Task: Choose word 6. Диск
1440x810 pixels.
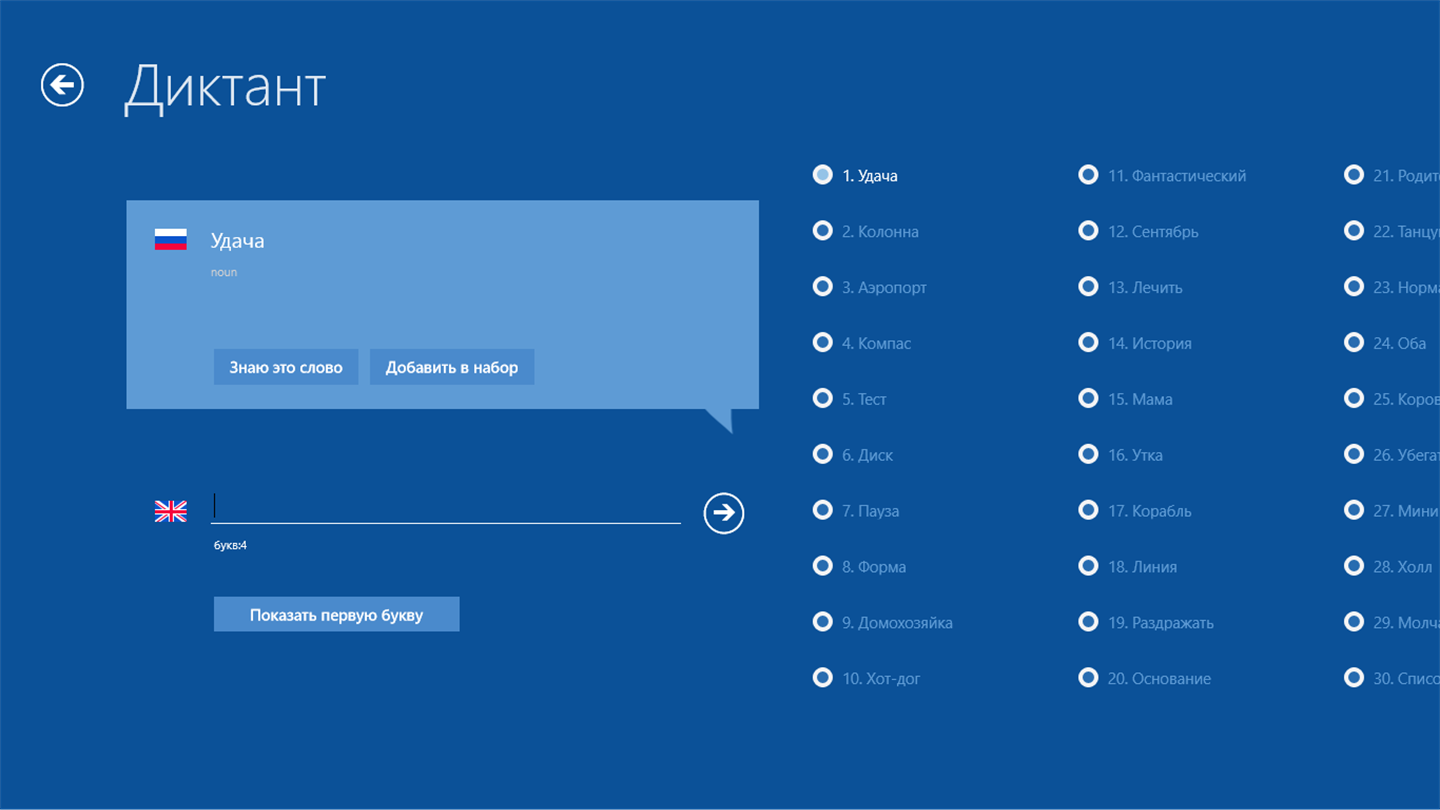Action: tap(853, 455)
